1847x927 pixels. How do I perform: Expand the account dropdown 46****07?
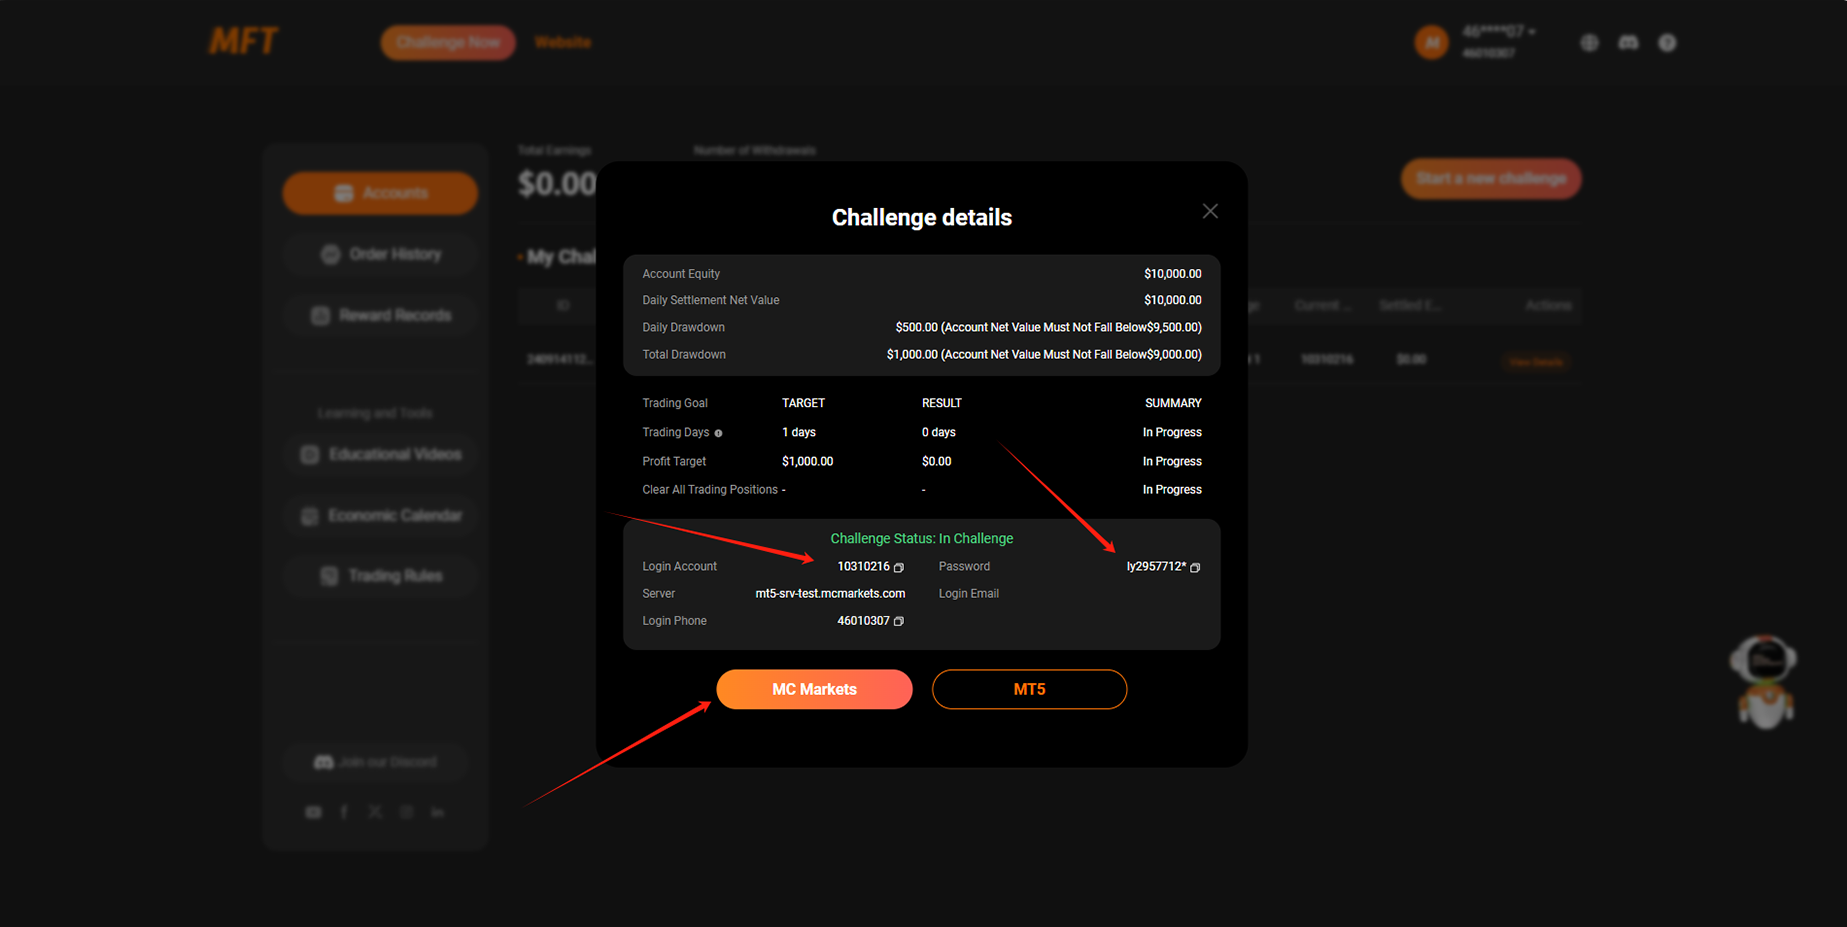pos(1499,32)
